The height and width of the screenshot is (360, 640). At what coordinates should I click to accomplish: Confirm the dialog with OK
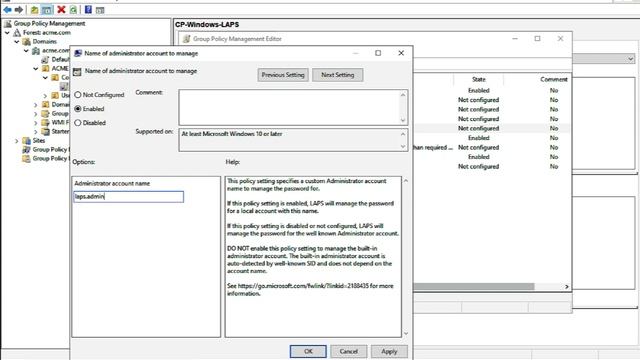[308, 351]
